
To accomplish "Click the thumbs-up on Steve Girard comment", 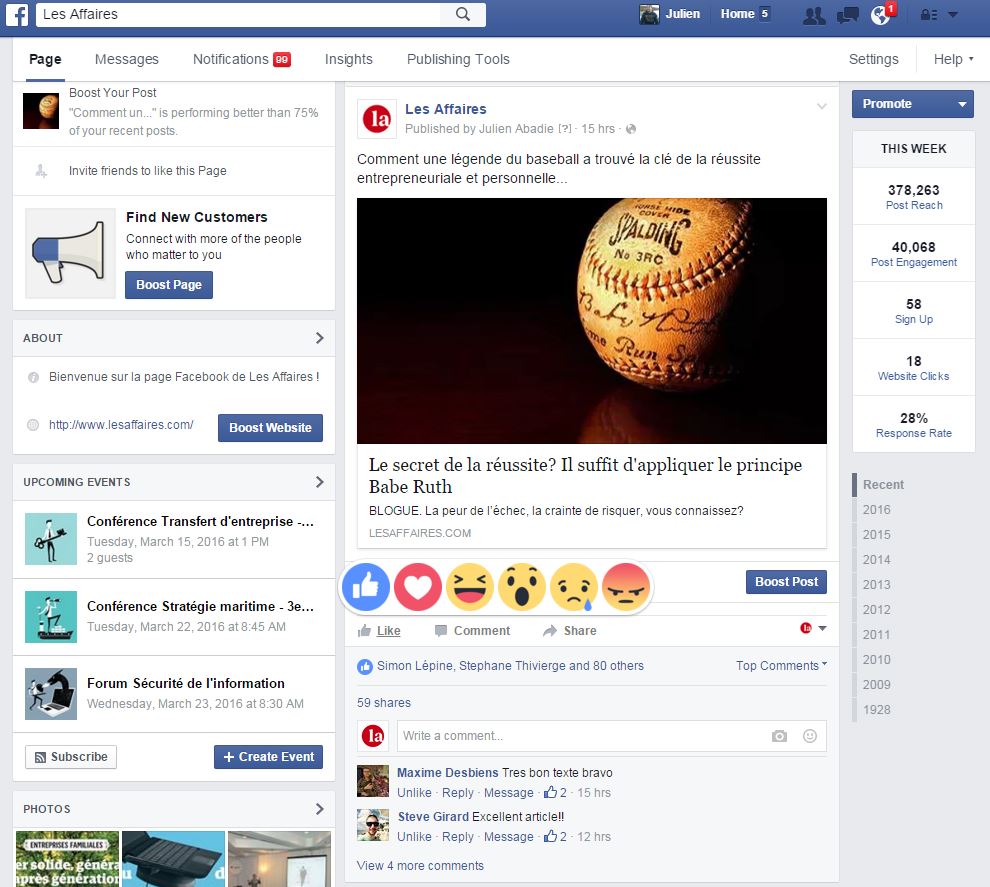I will (x=551, y=836).
